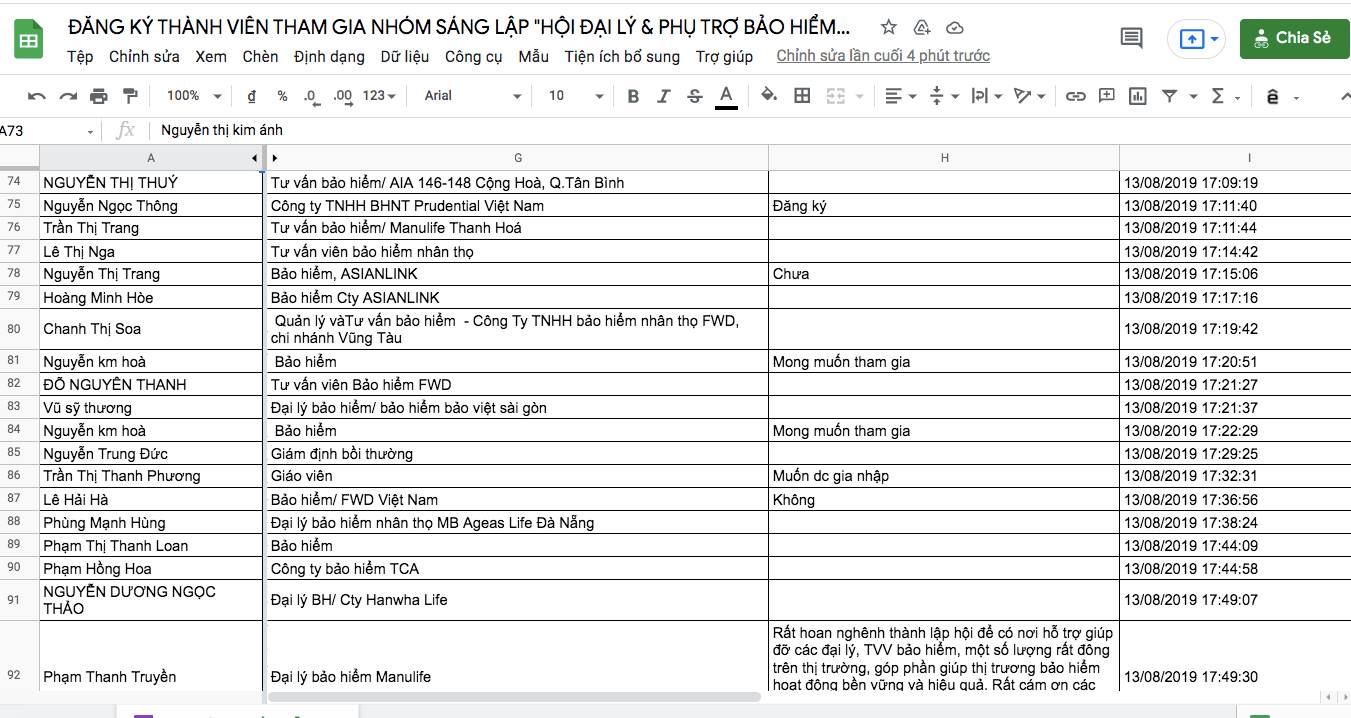The height and width of the screenshot is (718, 1351).
Task: Decrease decimal places button
Action: [311, 96]
